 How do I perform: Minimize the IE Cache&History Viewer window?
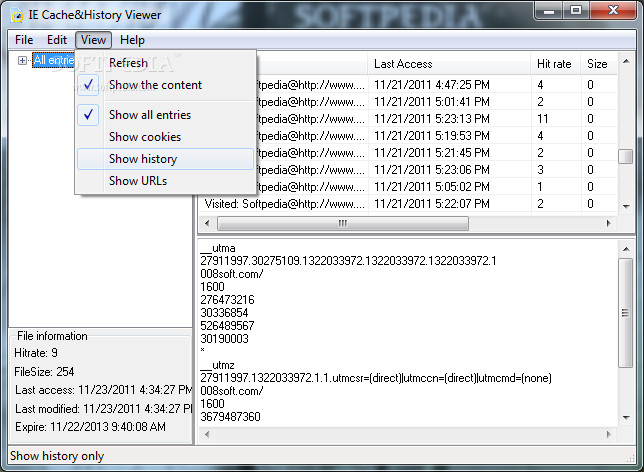(549, 11)
